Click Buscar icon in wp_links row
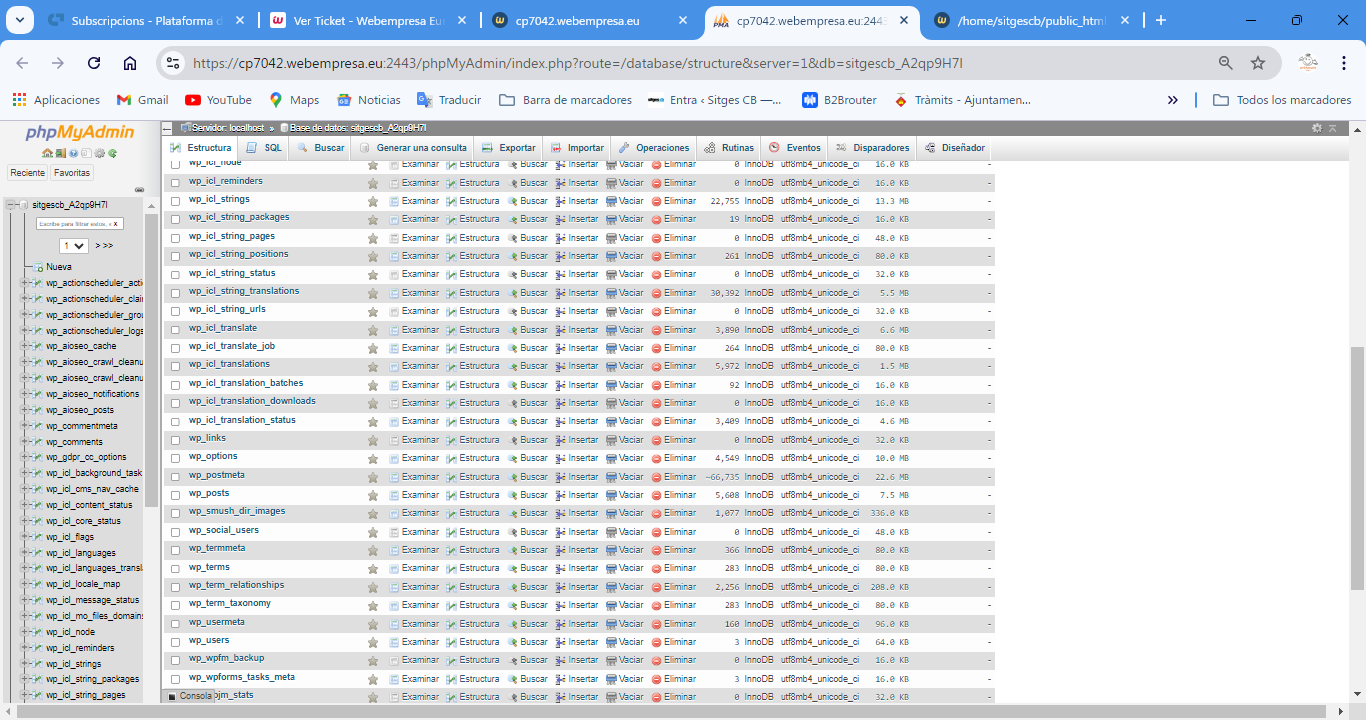1366x720 pixels. [512, 440]
